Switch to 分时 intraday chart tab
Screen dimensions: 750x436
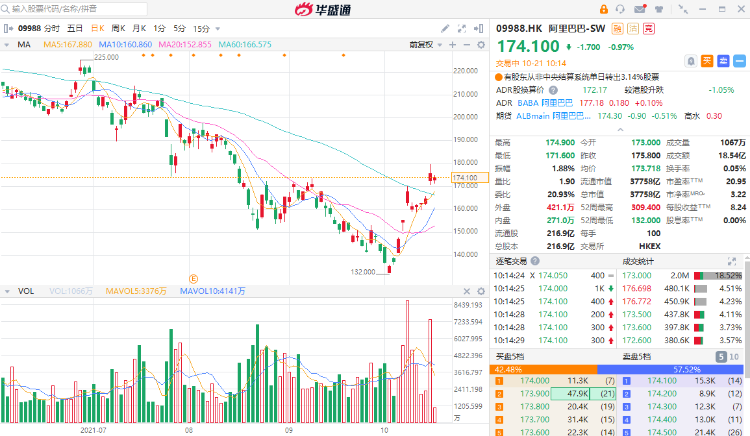[52, 29]
